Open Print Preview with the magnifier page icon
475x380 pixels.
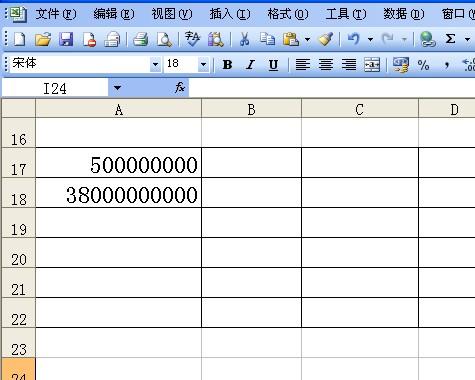click(164, 39)
